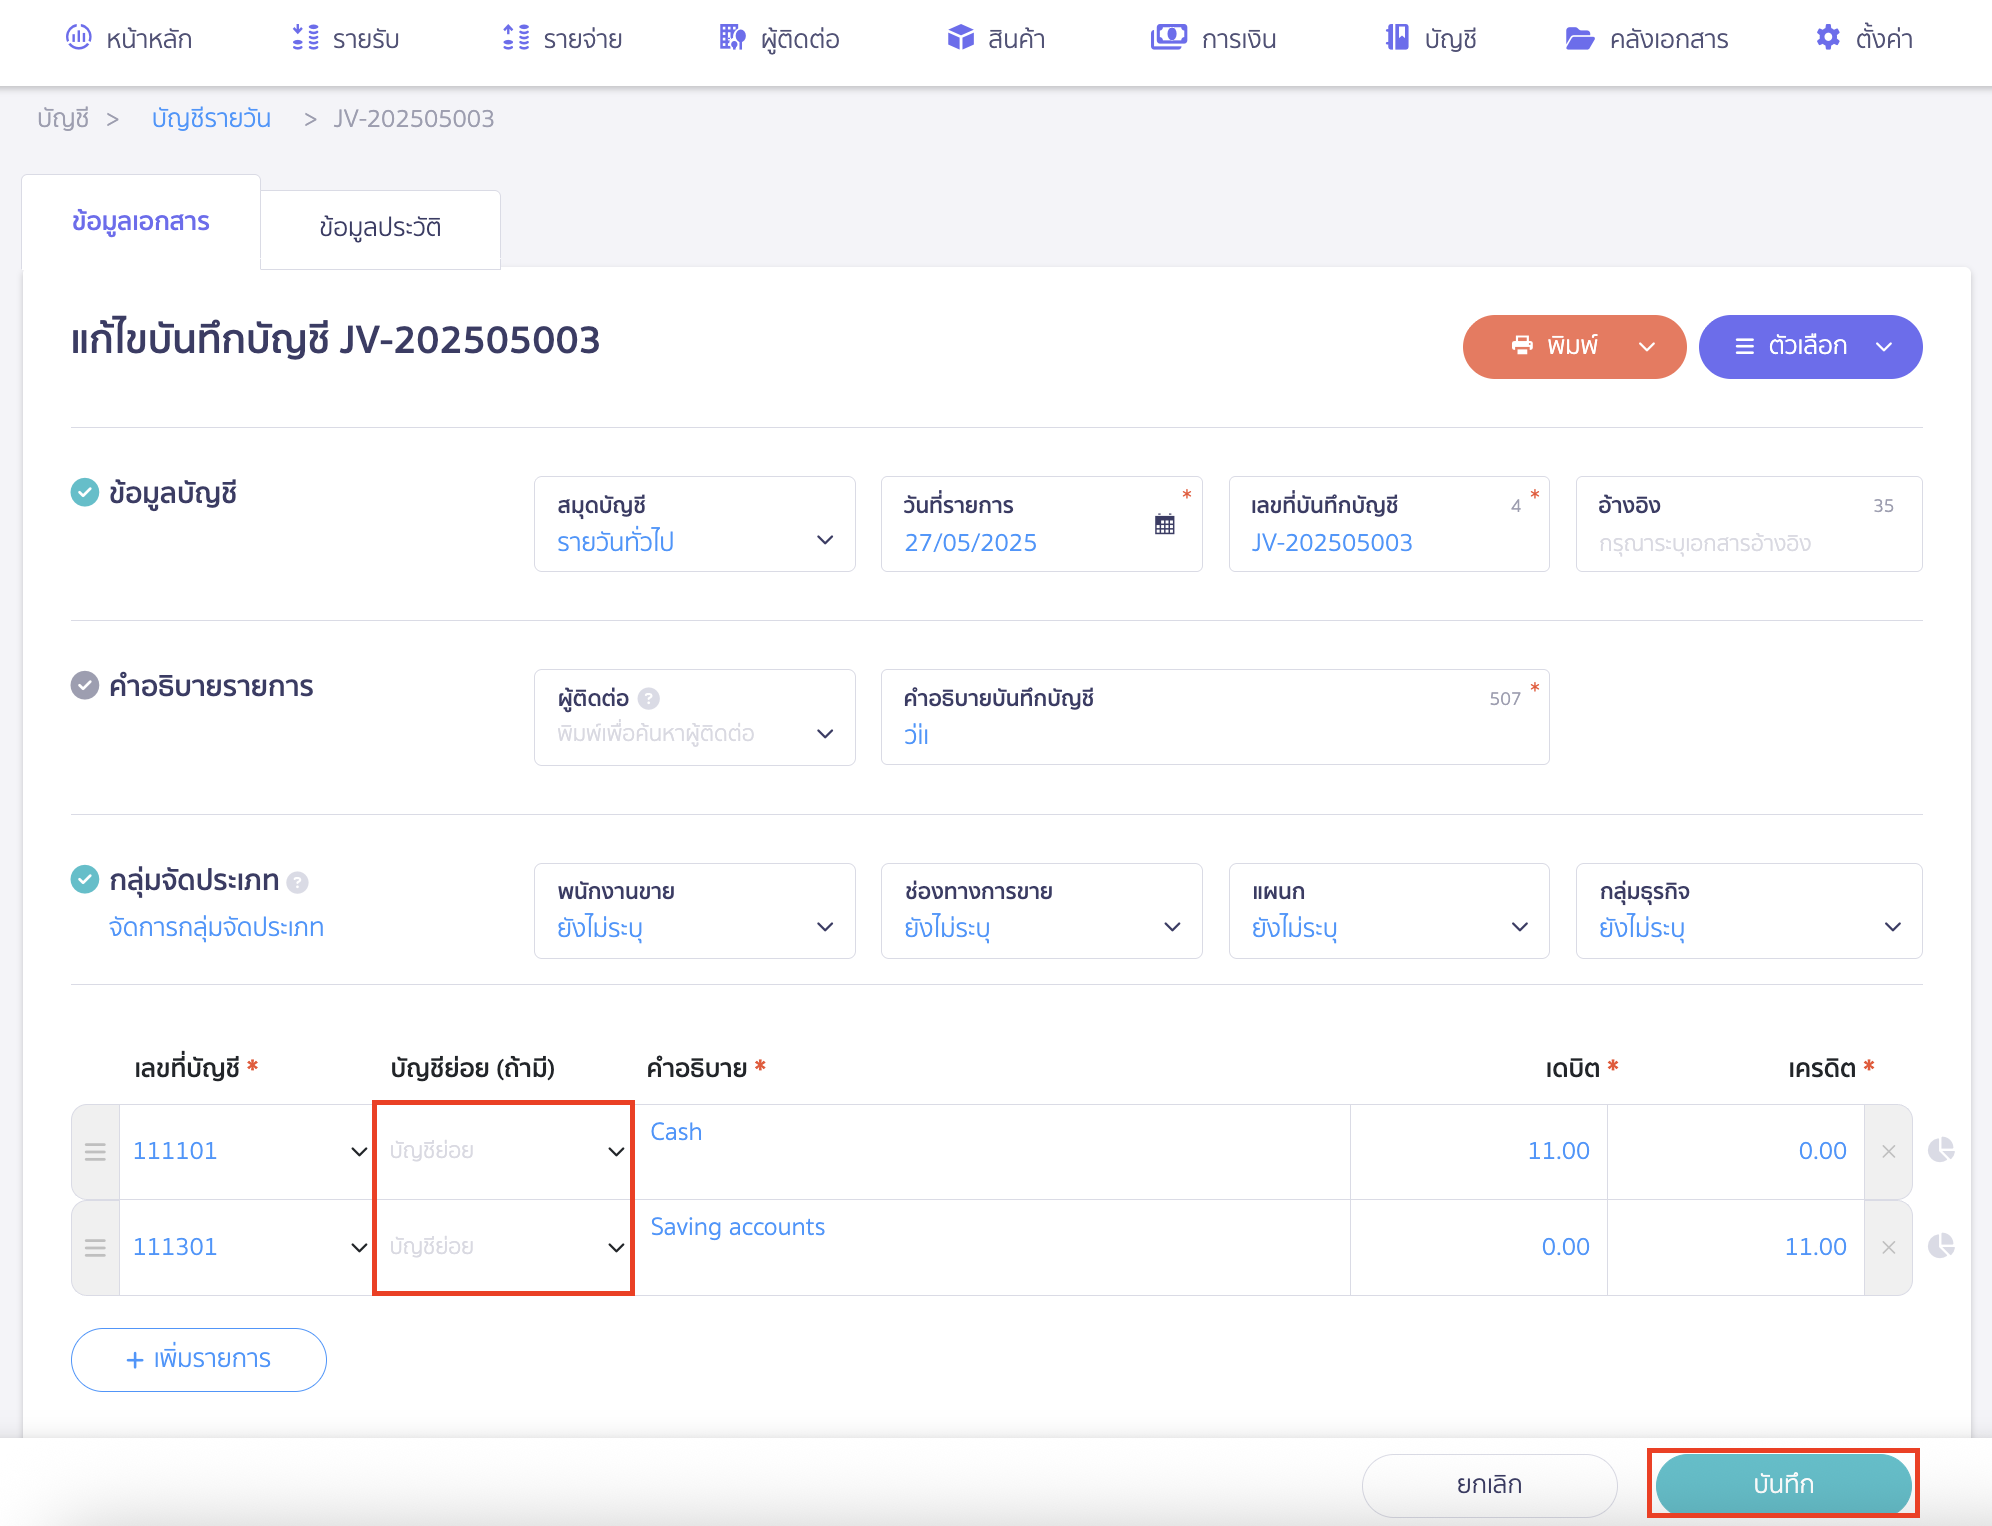Screen dimensions: 1992x1526
Task: Open the รายจ่าย expenses menu
Action: pyautogui.click(x=562, y=39)
